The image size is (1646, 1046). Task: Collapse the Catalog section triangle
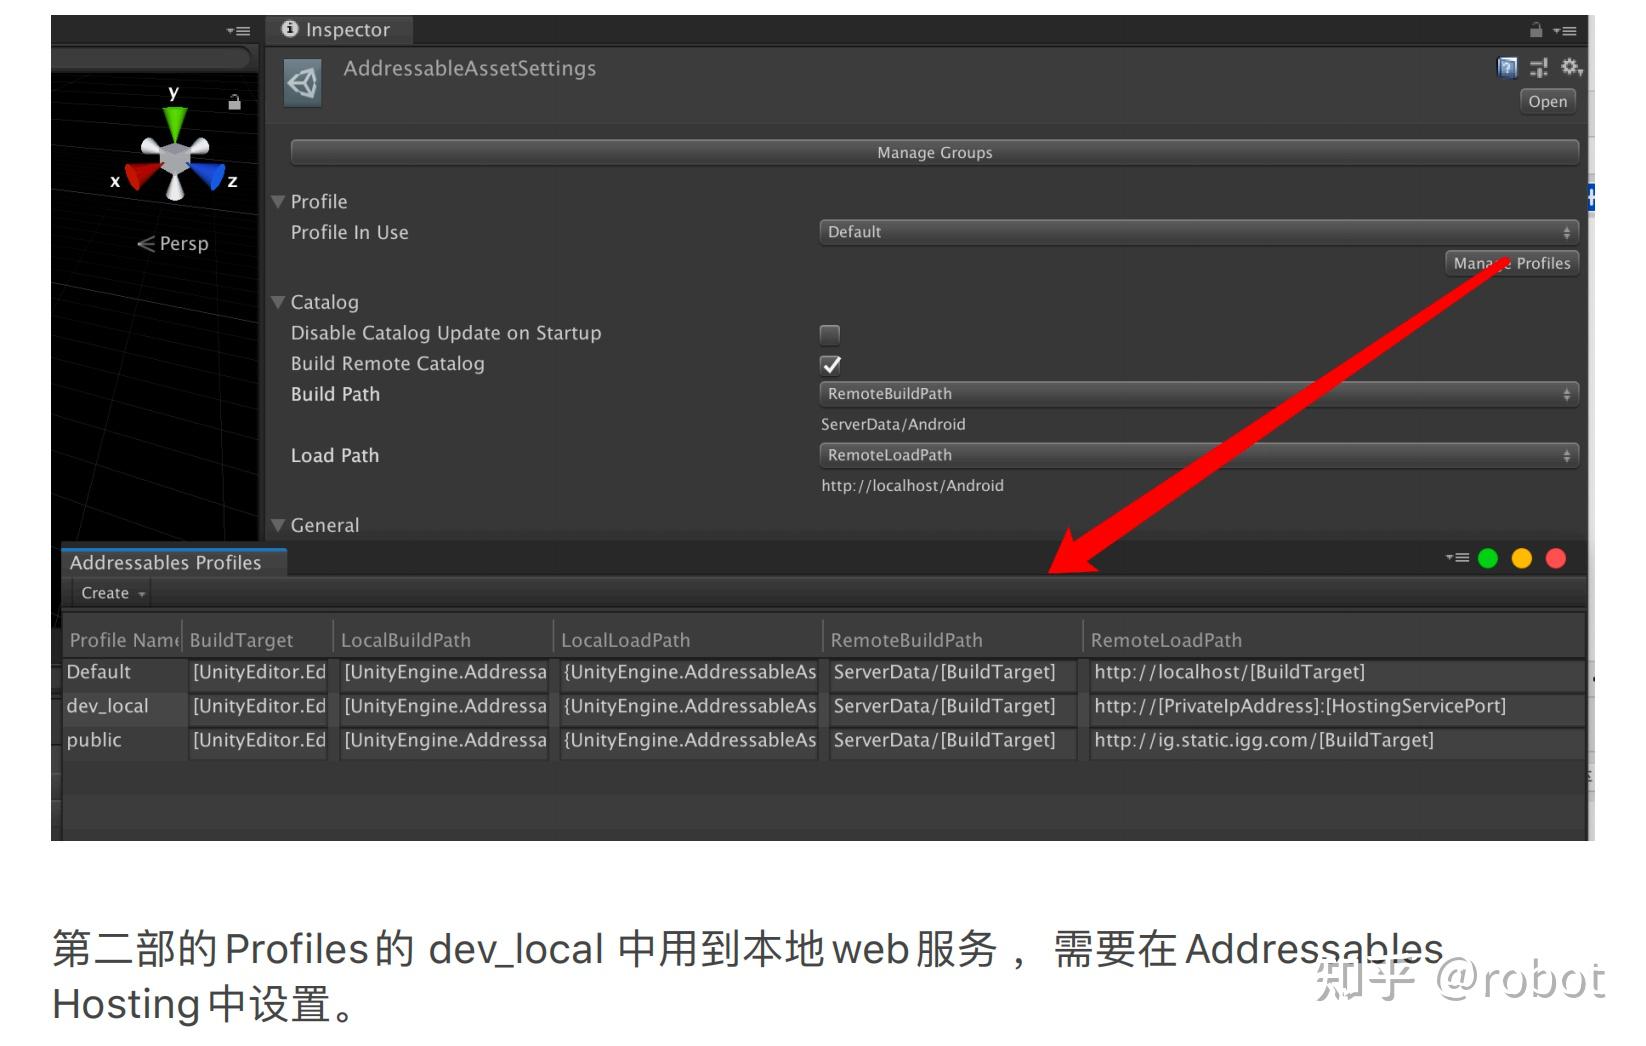(278, 301)
